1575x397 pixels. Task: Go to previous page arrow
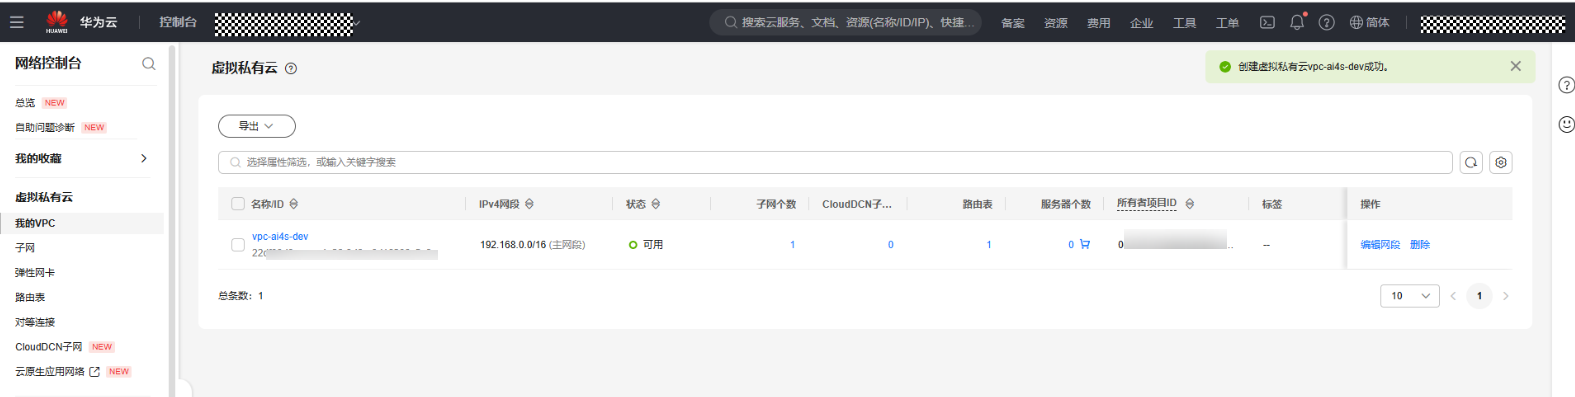(x=1453, y=296)
